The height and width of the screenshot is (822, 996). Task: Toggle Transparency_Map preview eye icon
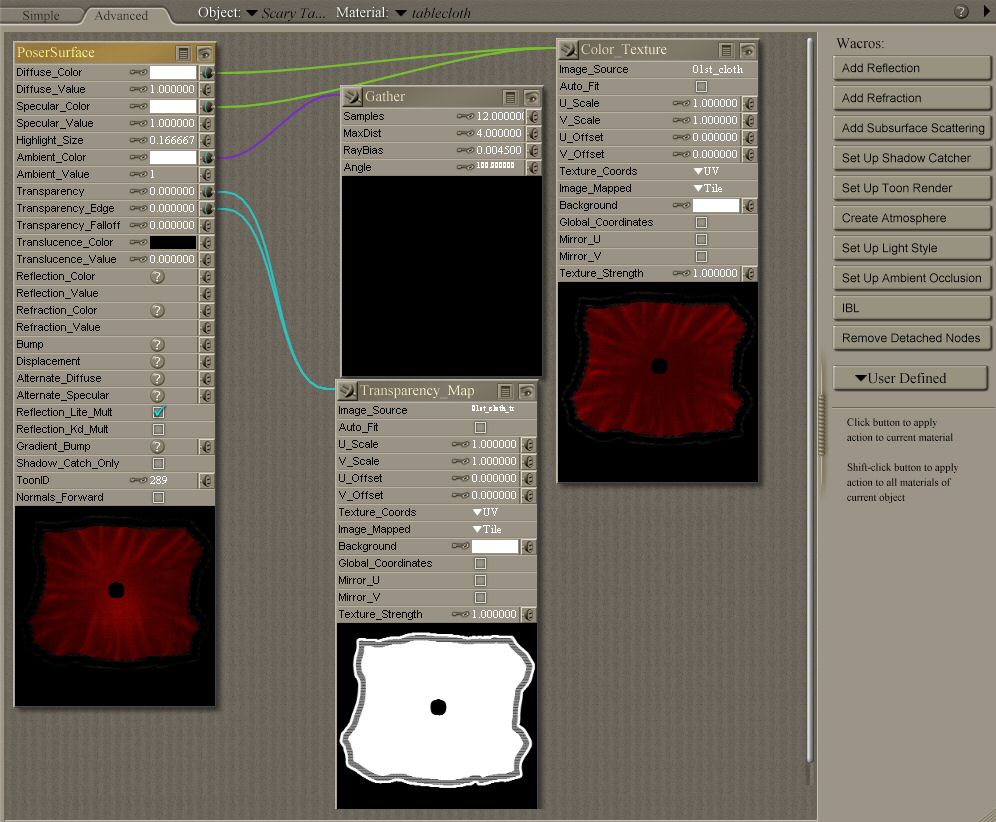[527, 391]
